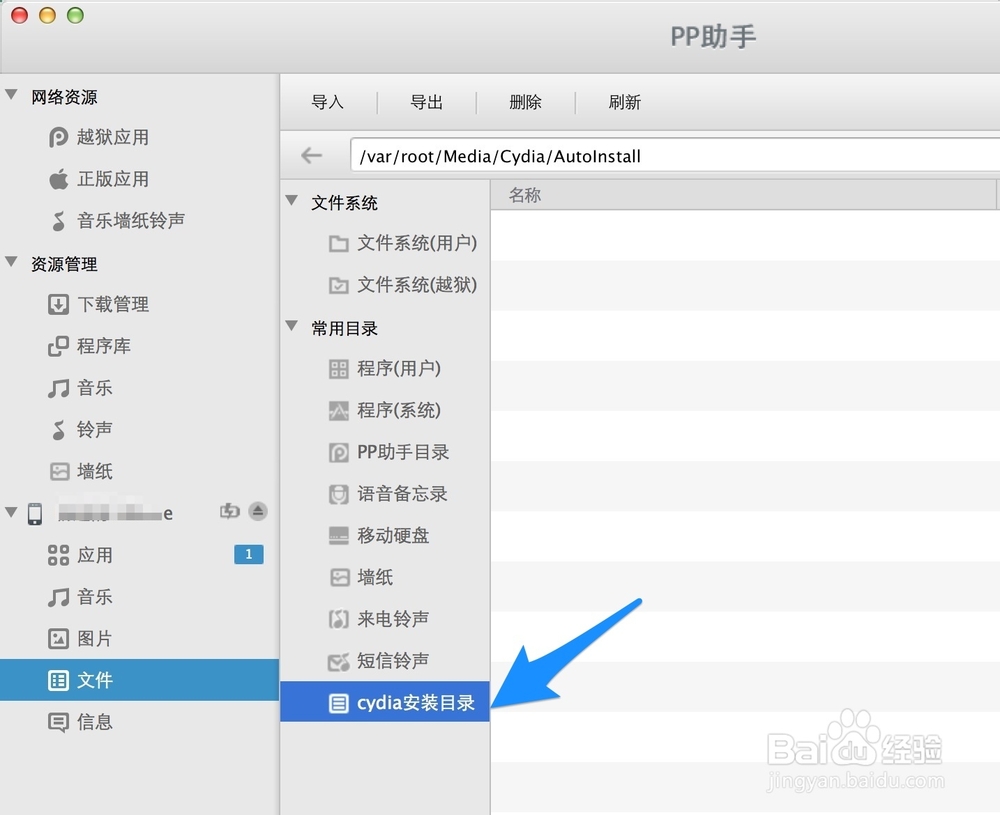Image resolution: width=1000 pixels, height=815 pixels.
Task: Click the 程序(系统) app icon
Action: coord(339,411)
